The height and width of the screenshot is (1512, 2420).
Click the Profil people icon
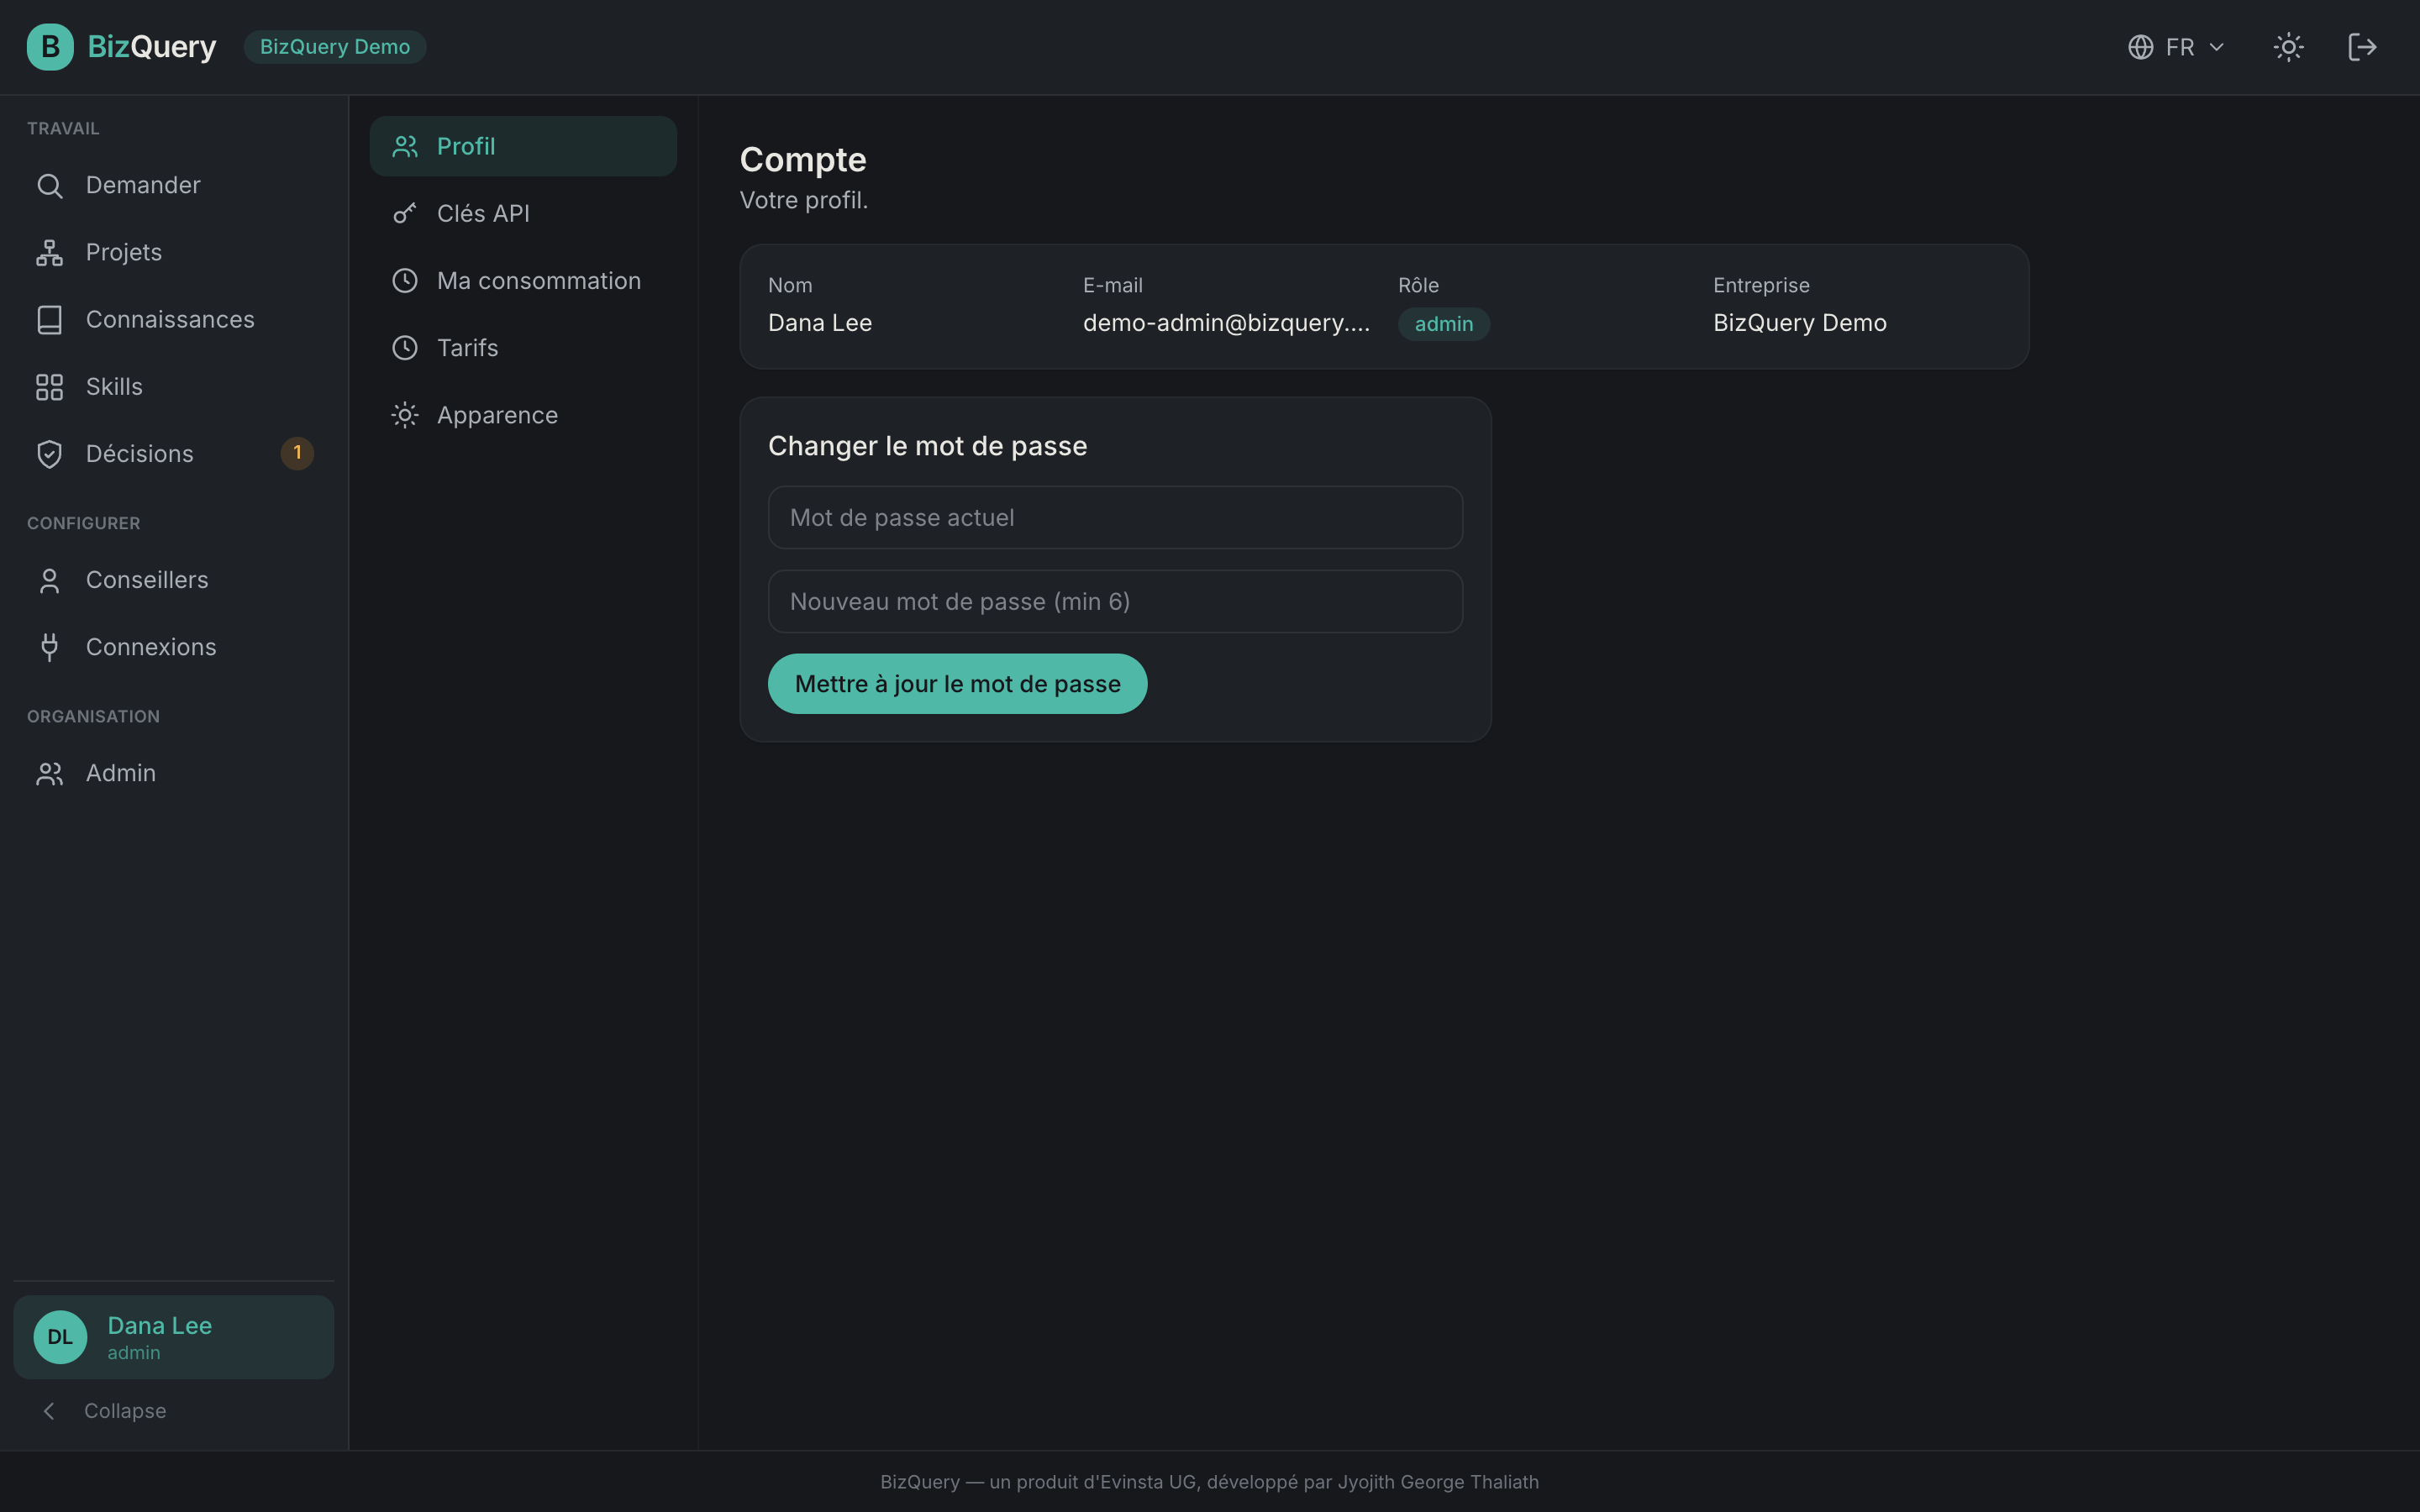tap(405, 147)
